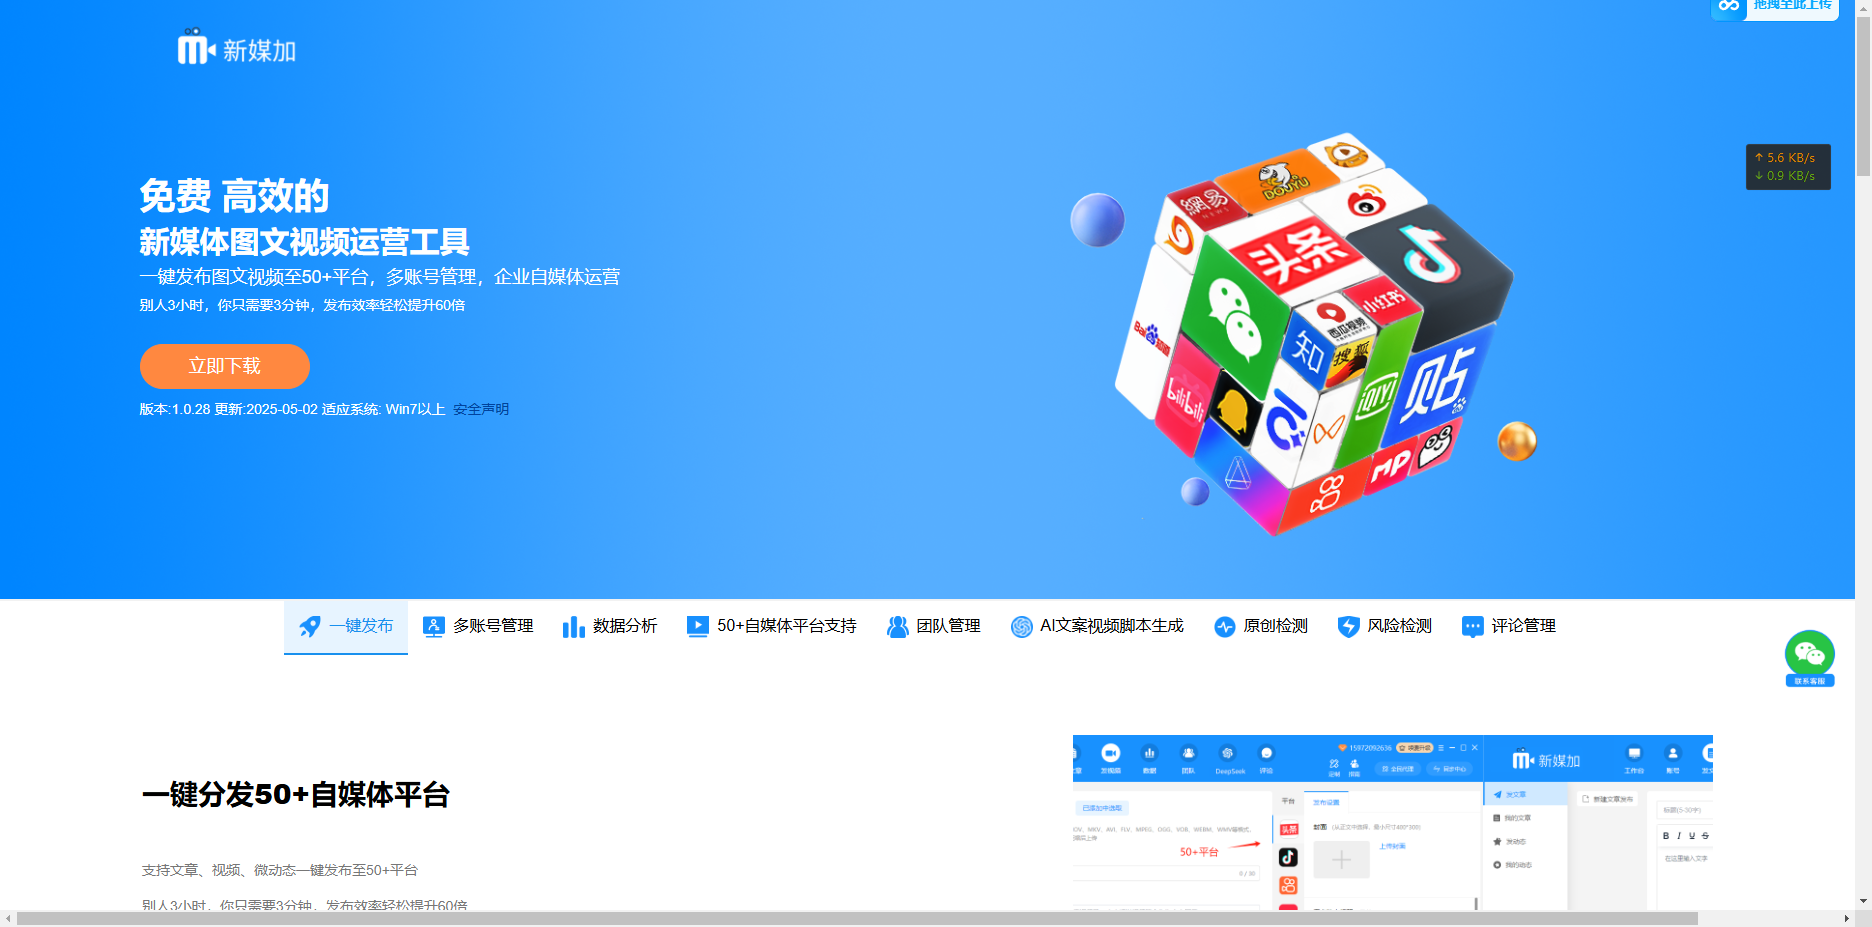
Task: Click the scroll left arrow at bottom
Action: pyautogui.click(x=8, y=918)
